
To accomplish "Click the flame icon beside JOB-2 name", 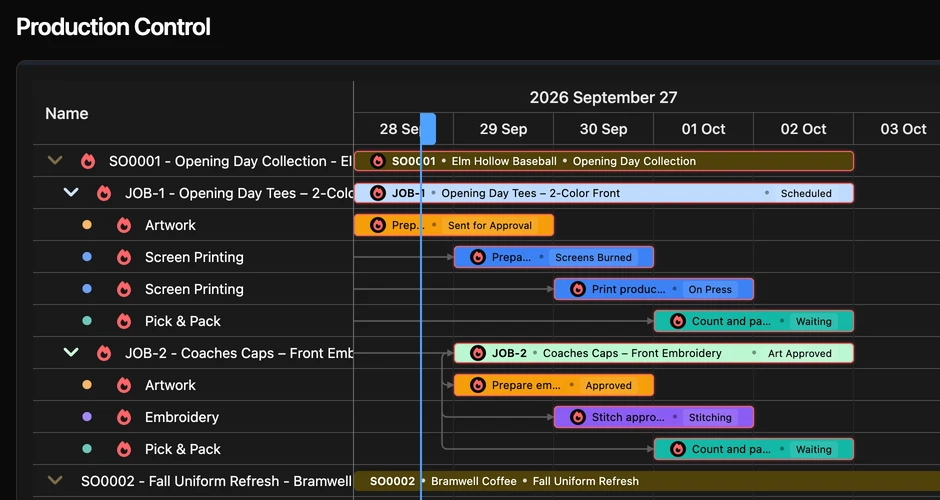I will [x=104, y=353].
